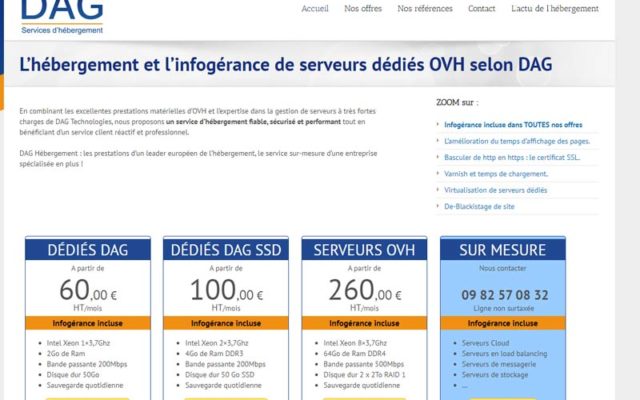Click Infogérance incluse banner under 100,00 €
Image resolution: width=640 pixels, height=400 pixels.
(x=226, y=323)
